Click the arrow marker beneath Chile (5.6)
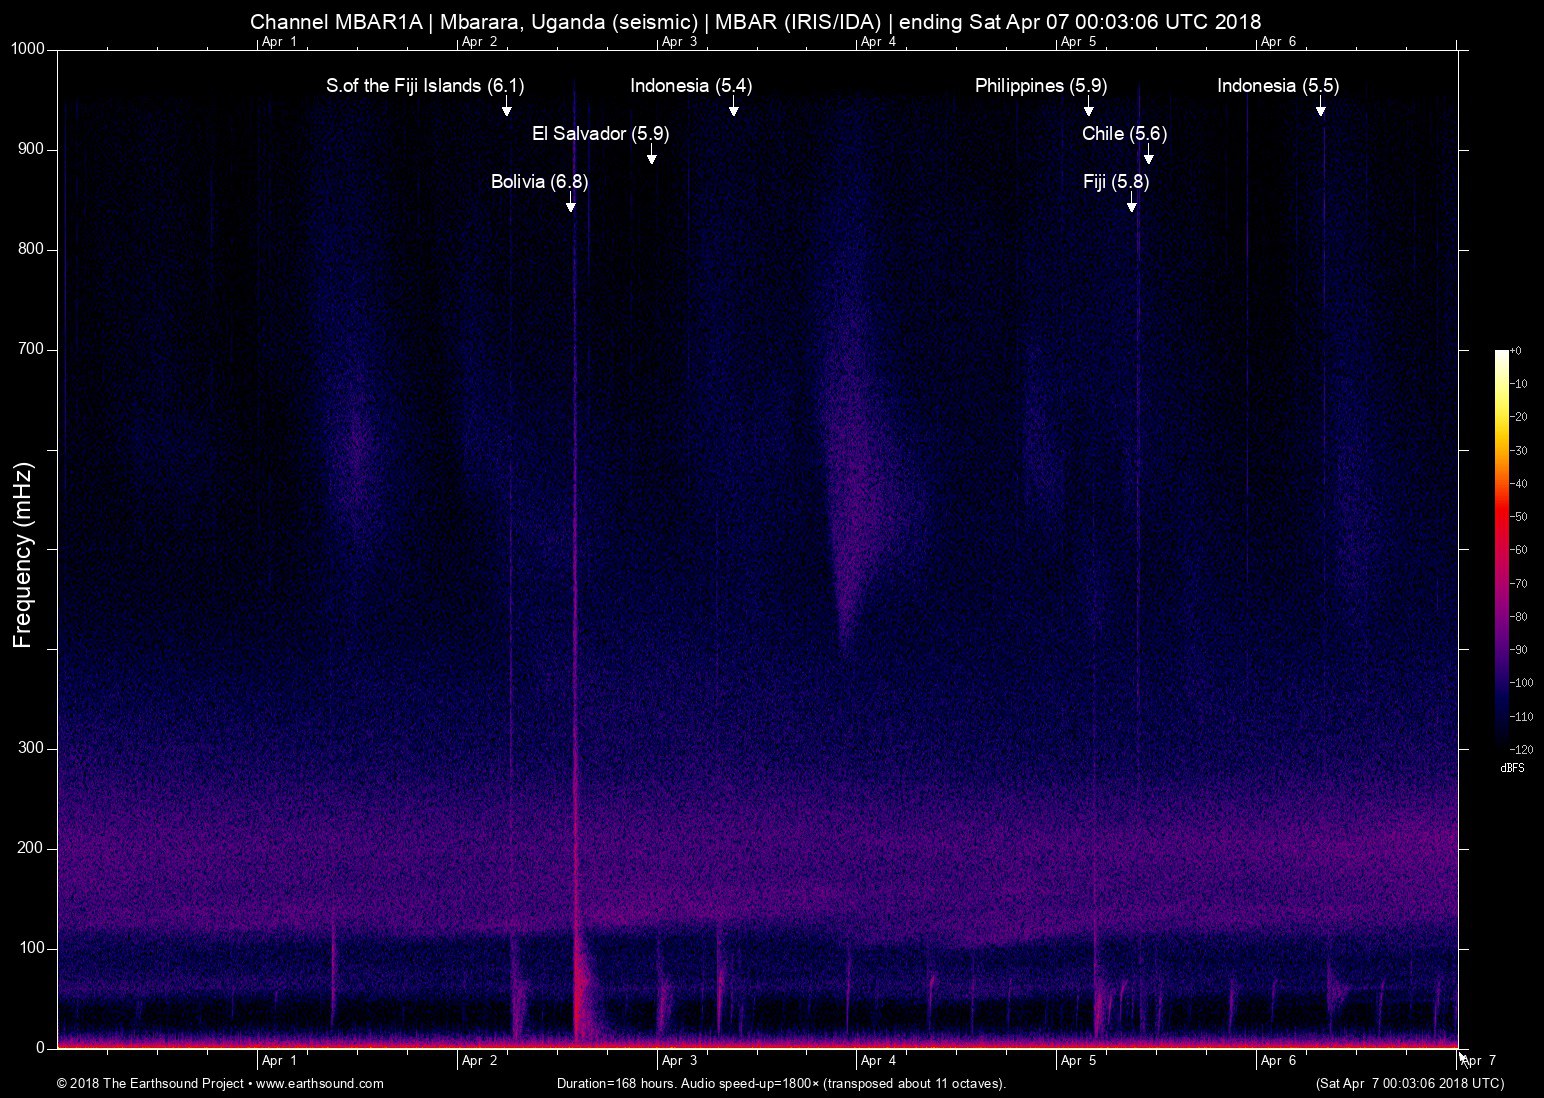The image size is (1544, 1098). coord(1148,156)
